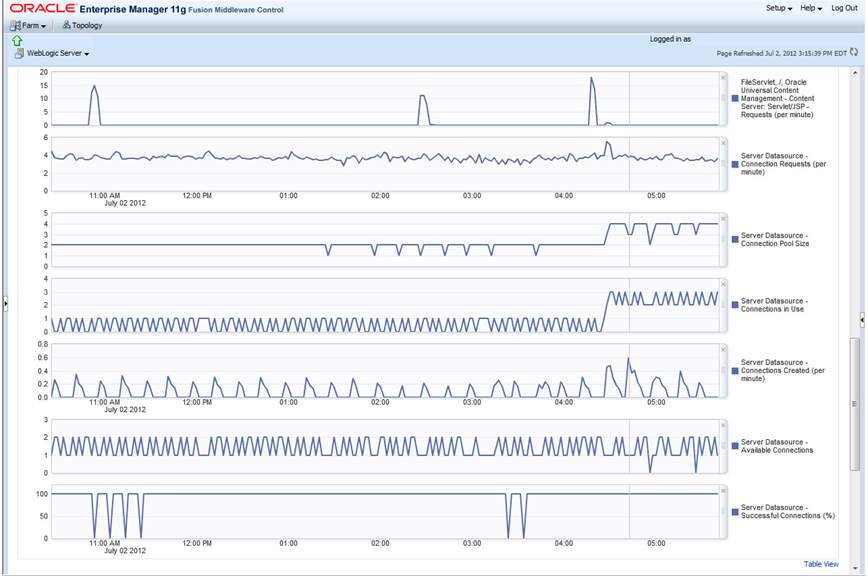Image resolution: width=868 pixels, height=576 pixels.
Task: Click the scrollbar up arrow
Action: (855, 72)
